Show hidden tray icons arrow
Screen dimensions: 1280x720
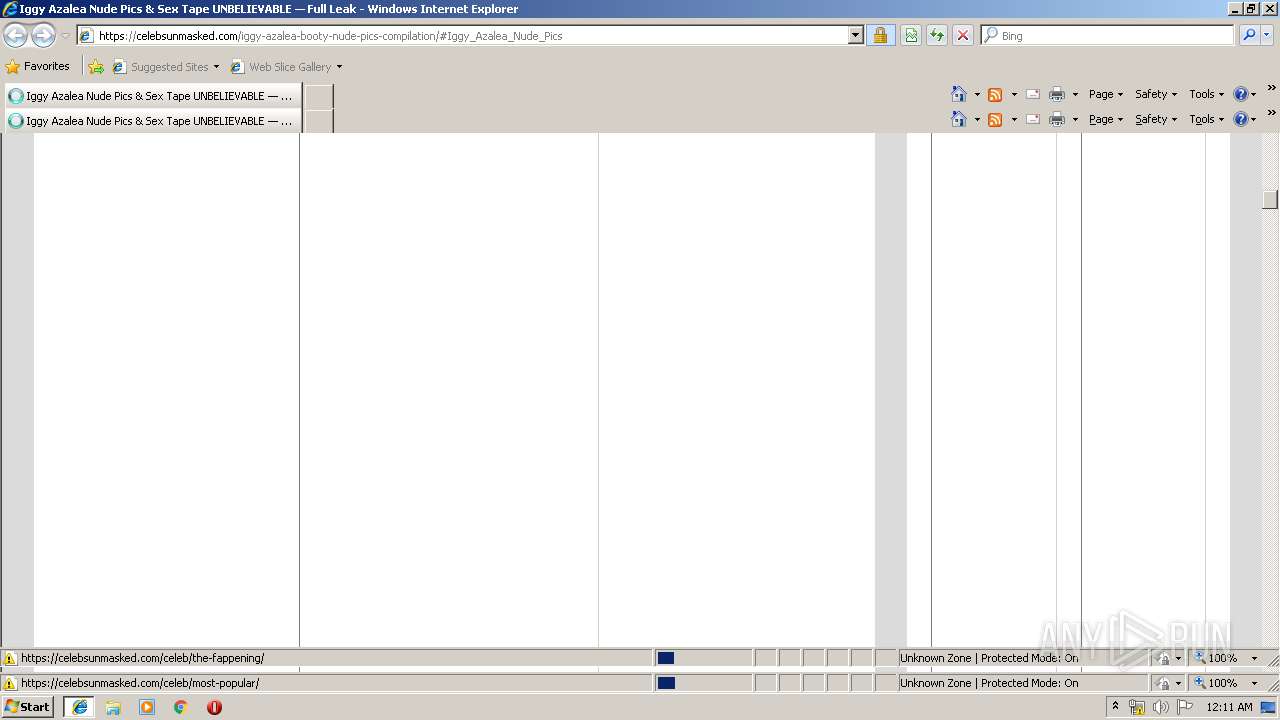click(1115, 707)
